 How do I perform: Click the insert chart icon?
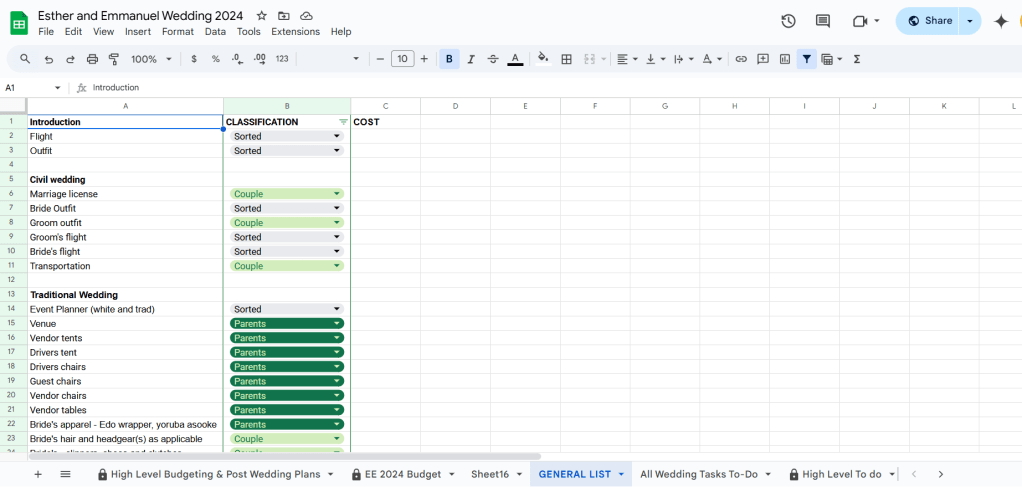point(785,59)
